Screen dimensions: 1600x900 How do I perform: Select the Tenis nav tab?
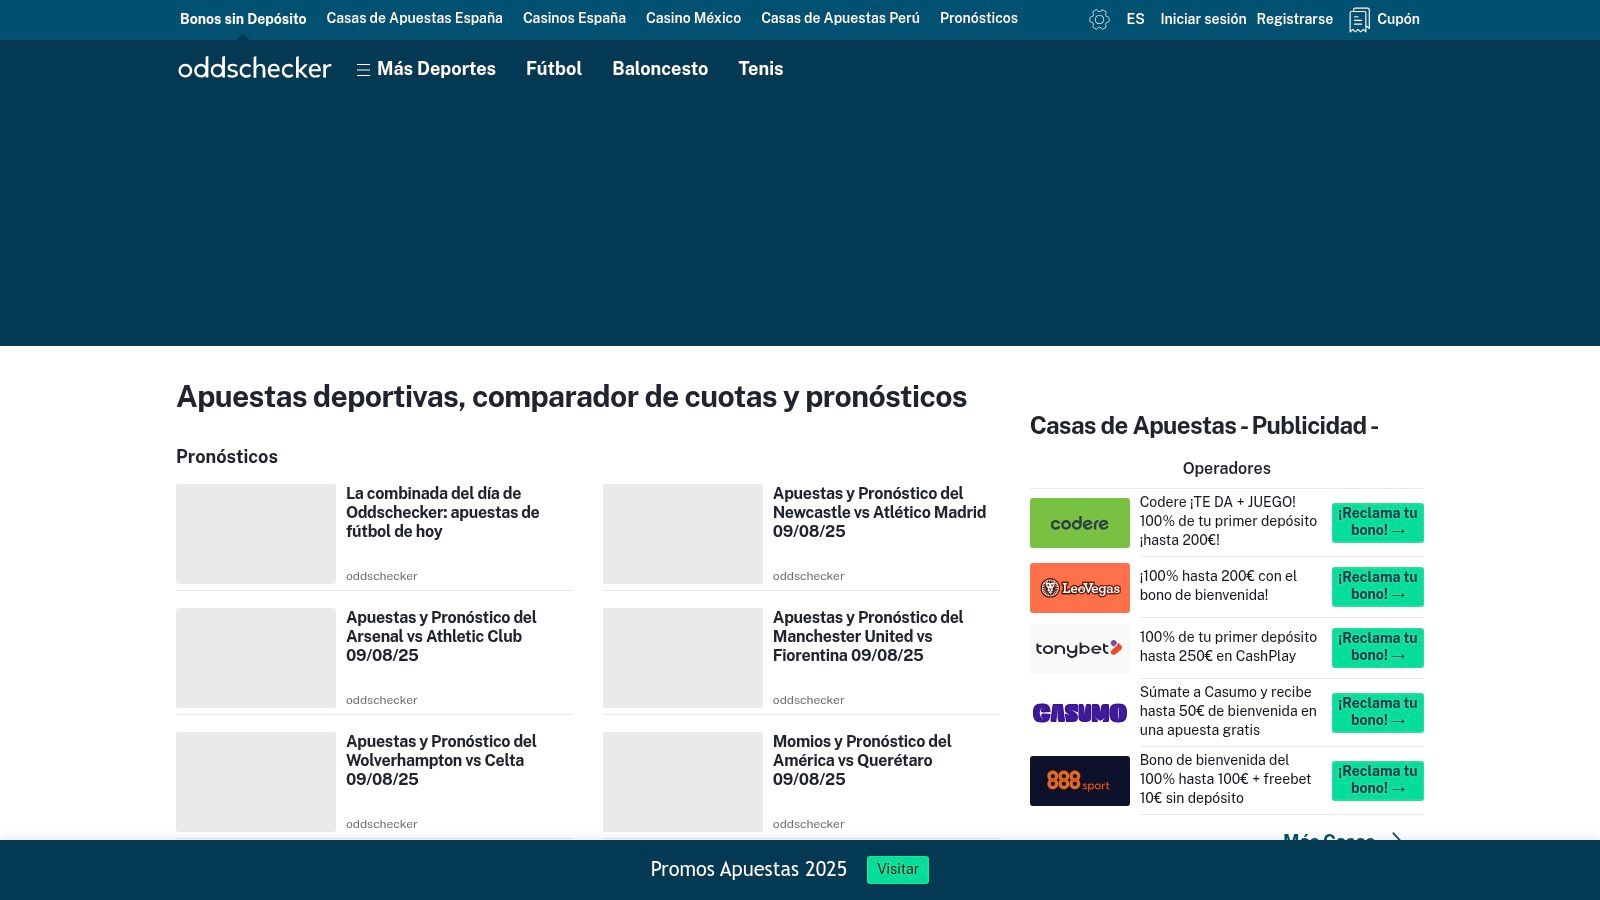click(x=760, y=69)
